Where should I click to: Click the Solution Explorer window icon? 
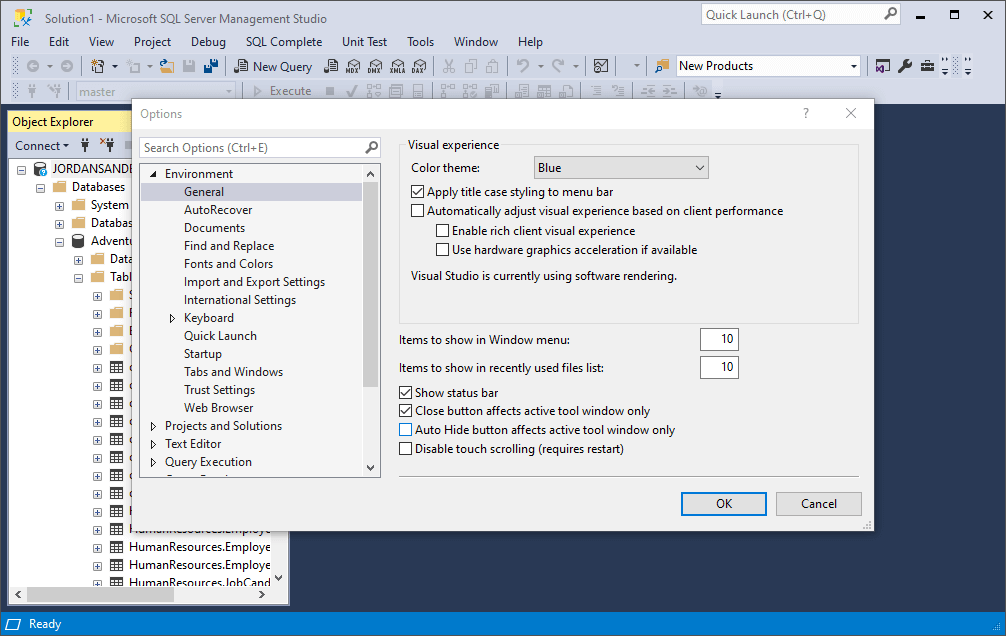pyautogui.click(x=883, y=66)
